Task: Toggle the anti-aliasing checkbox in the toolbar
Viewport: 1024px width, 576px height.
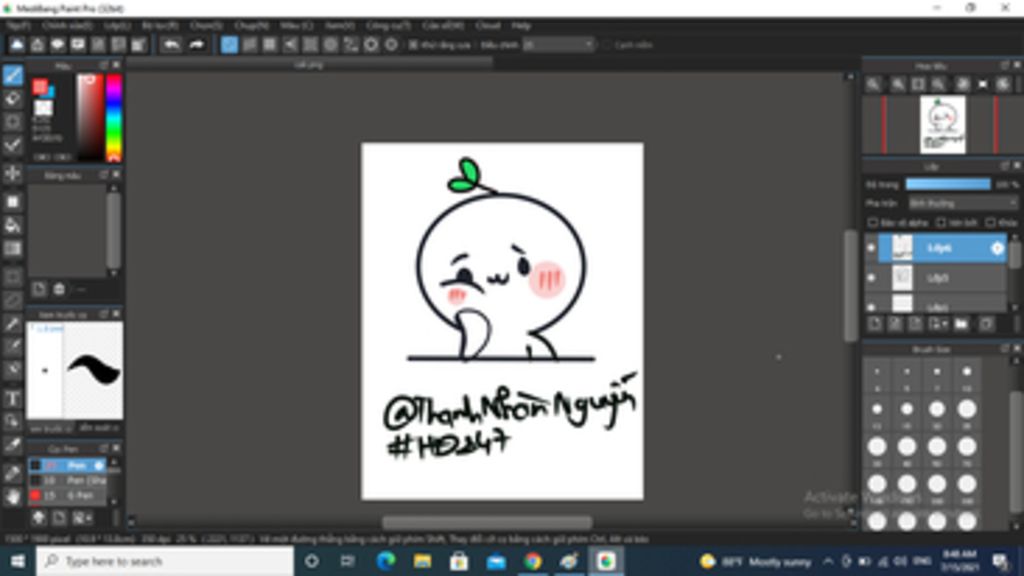Action: (x=413, y=45)
